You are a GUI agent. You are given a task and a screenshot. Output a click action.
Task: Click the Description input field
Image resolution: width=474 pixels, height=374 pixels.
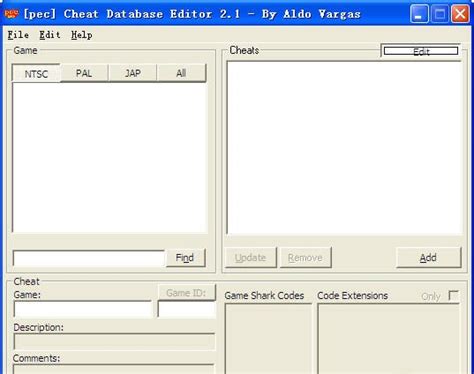114,341
